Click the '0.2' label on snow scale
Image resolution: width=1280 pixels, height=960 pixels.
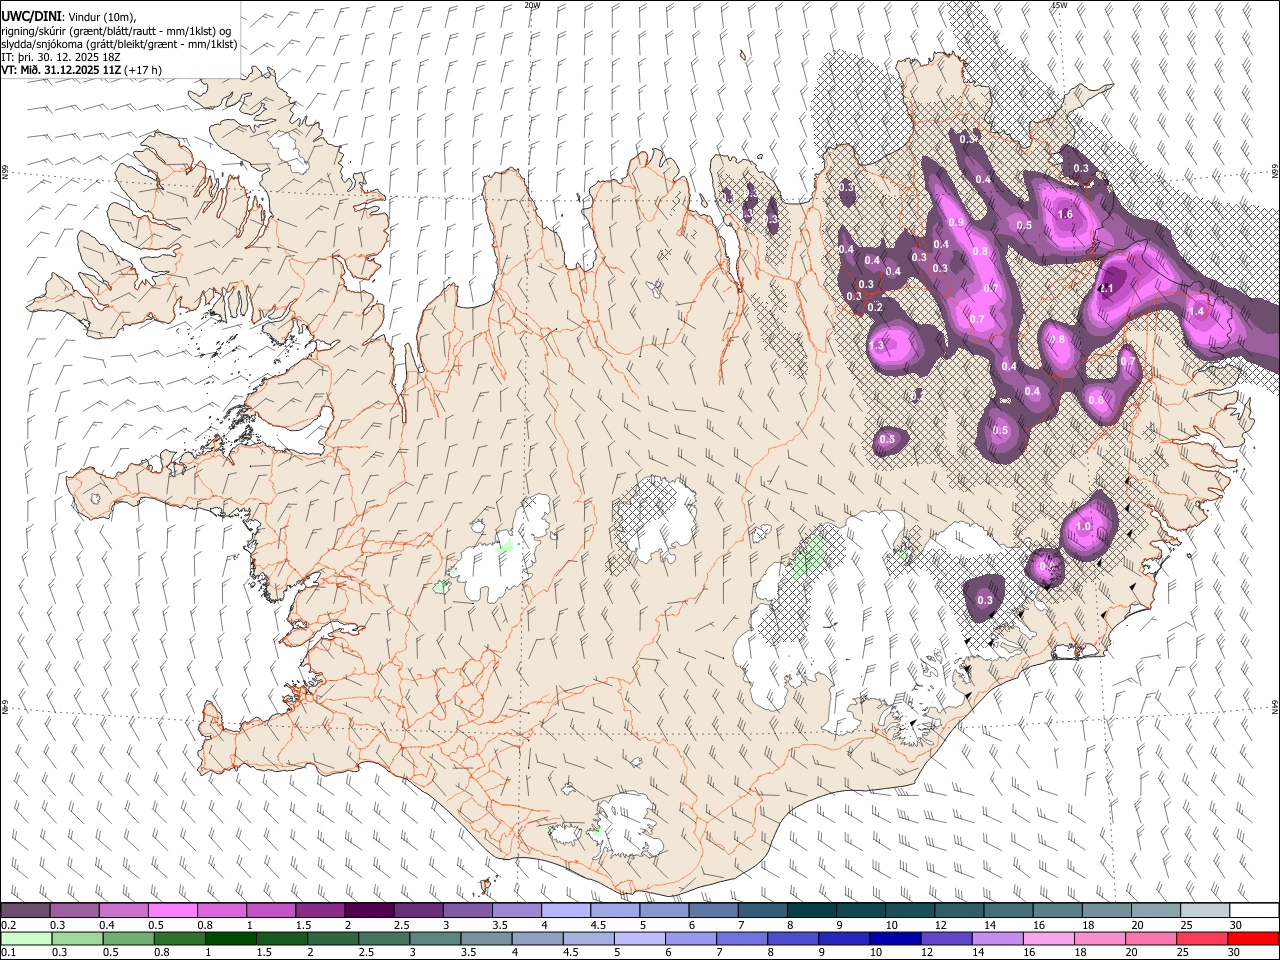tap(8, 925)
